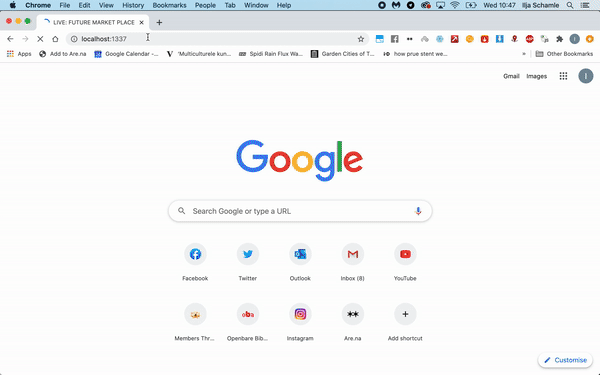
Task: Open Spotlight search in the menu bar
Action: point(570,5)
